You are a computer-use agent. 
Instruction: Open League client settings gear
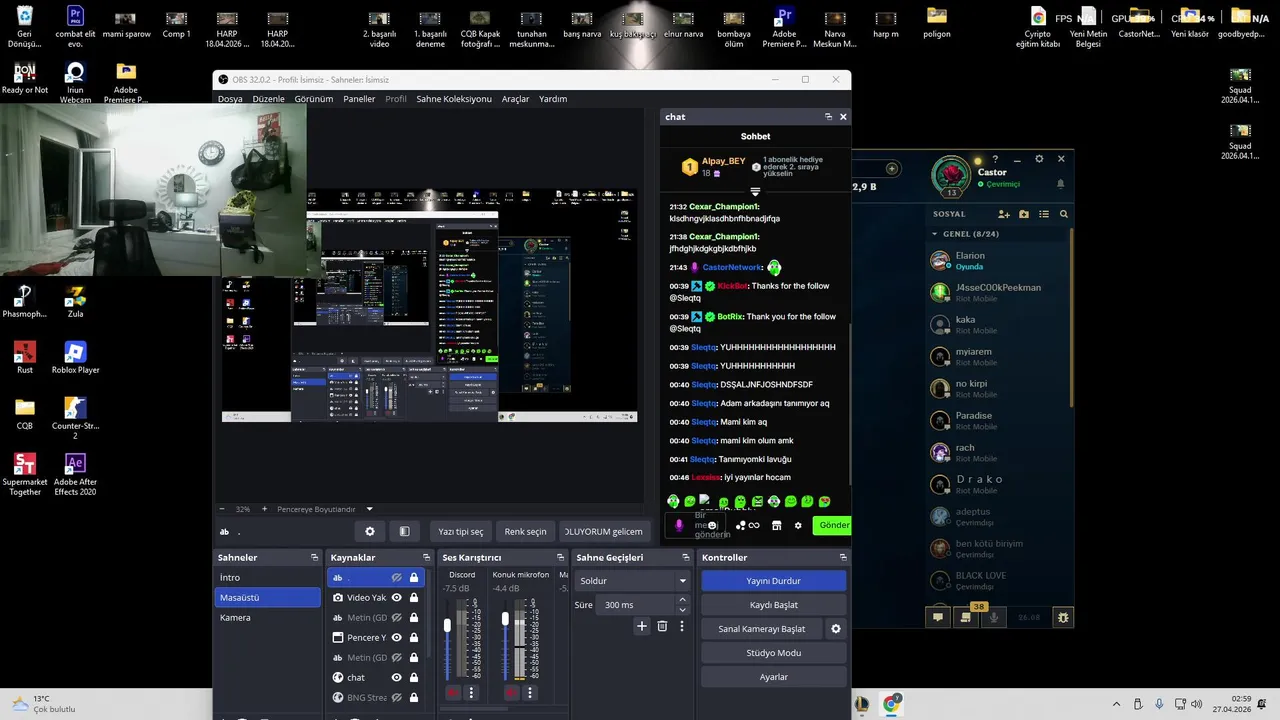click(1039, 159)
